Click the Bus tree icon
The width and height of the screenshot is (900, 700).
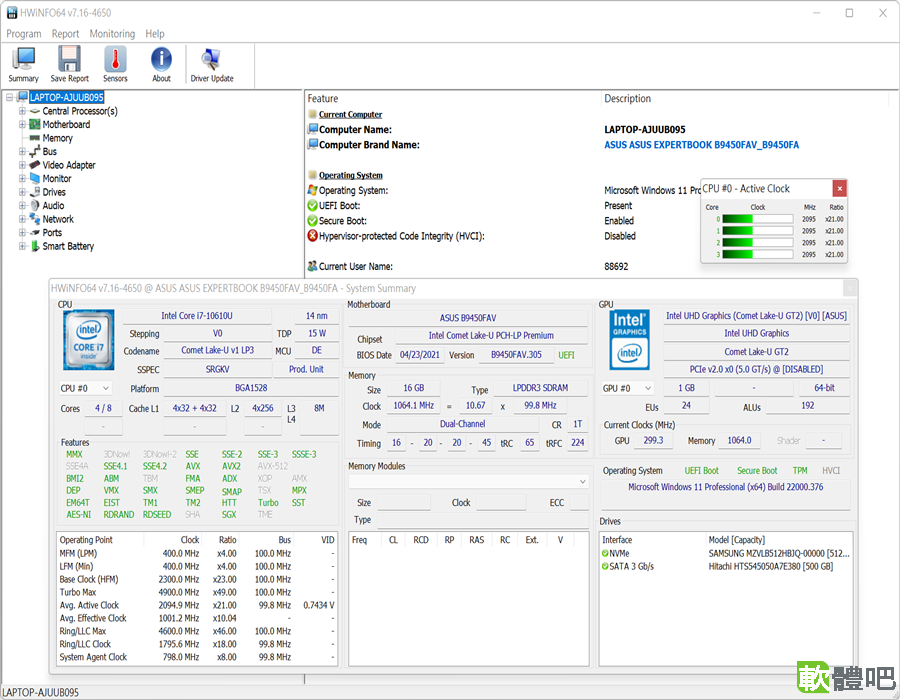35,151
